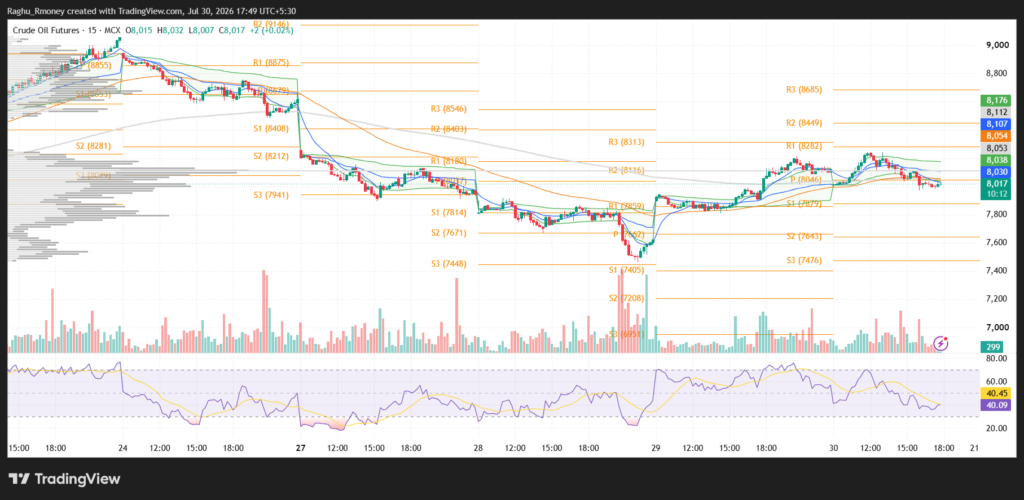Viewport: 1024px width, 500px height.
Task: Click the R2 (8449) pivot label
Action: 804,123
